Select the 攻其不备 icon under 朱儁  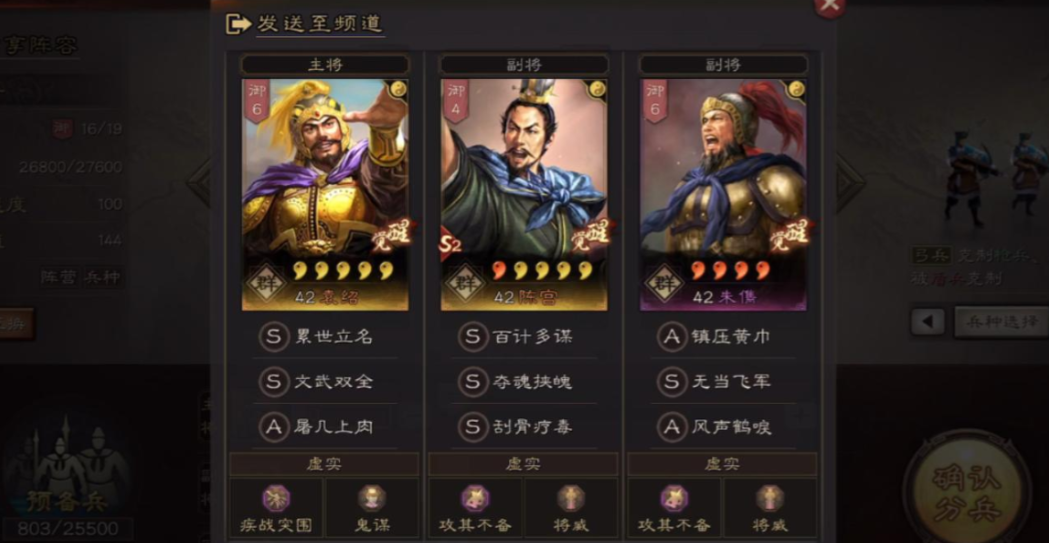point(674,498)
